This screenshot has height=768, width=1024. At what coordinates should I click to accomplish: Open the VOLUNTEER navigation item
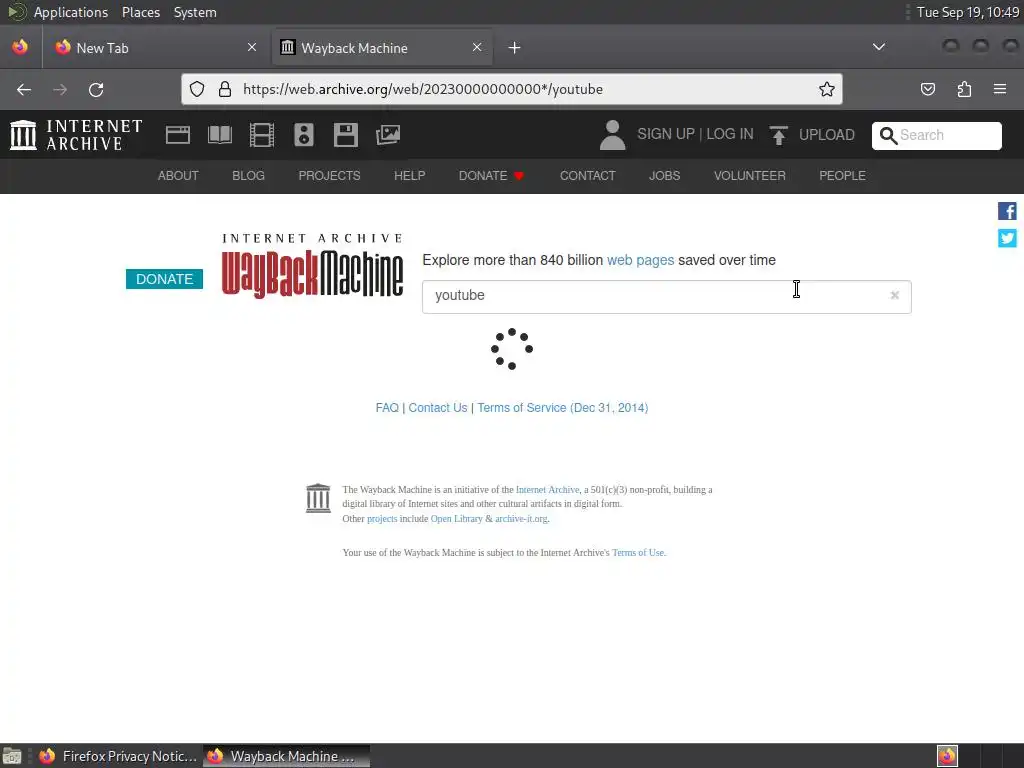749,176
